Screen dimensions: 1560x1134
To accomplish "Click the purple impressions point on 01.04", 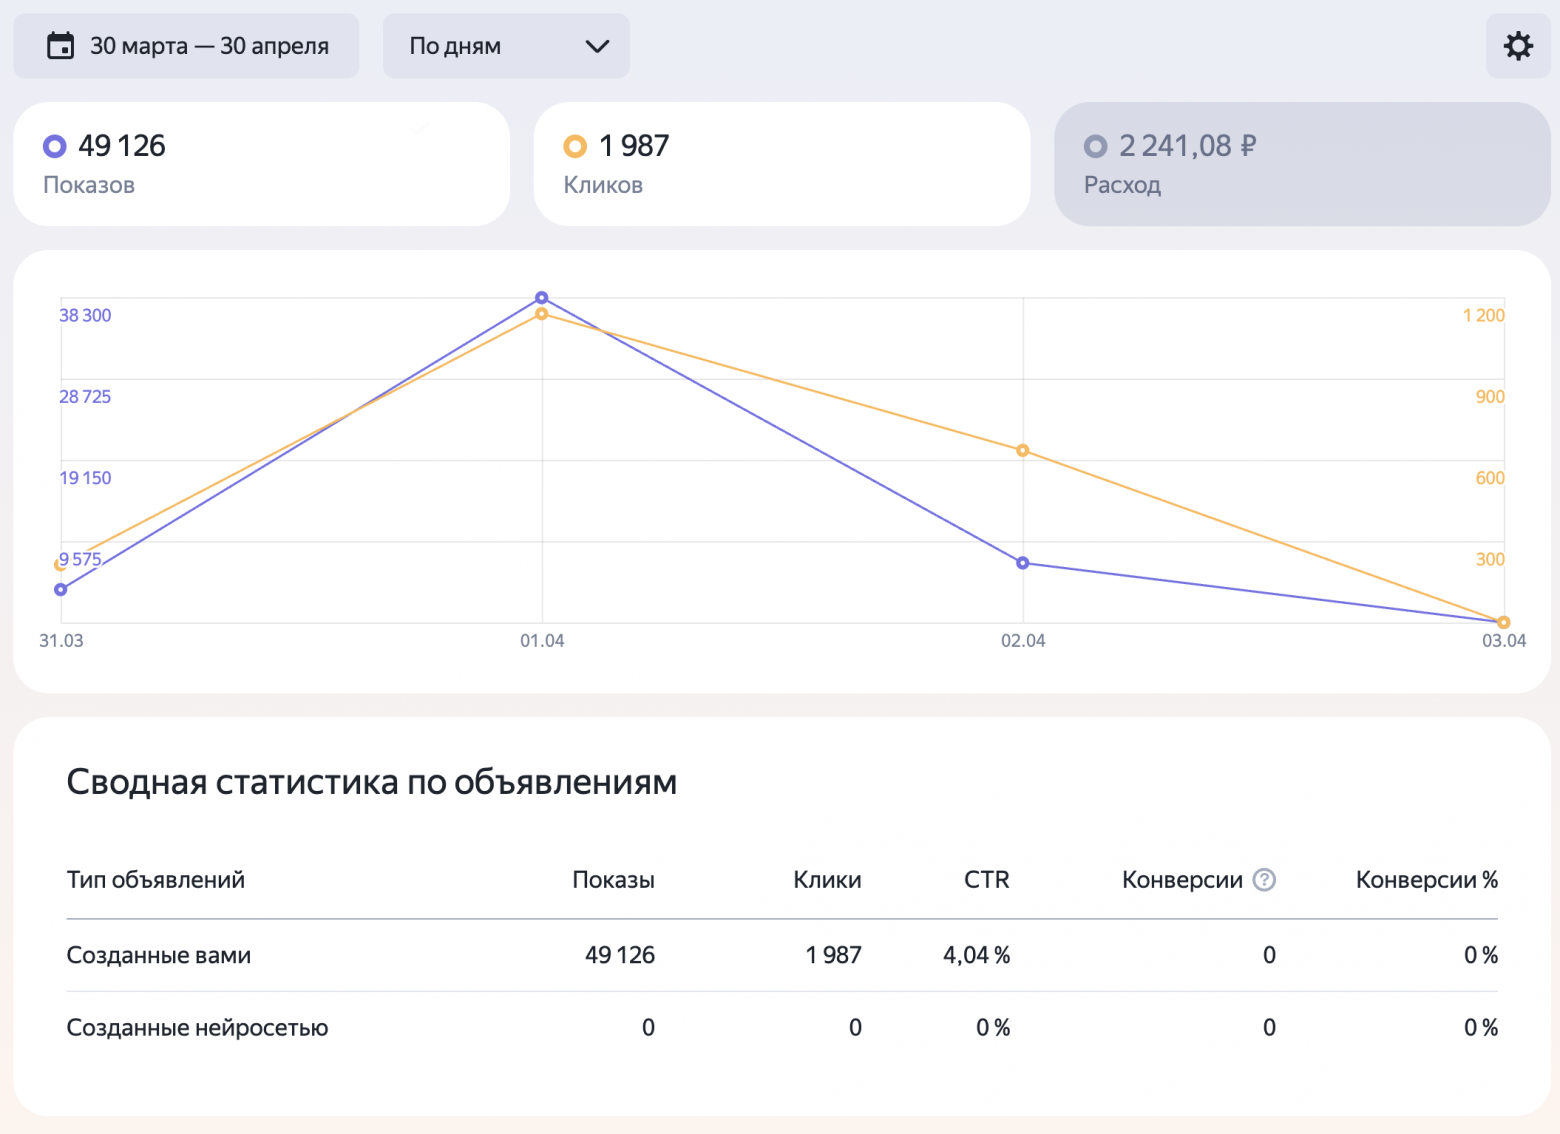I will [542, 298].
